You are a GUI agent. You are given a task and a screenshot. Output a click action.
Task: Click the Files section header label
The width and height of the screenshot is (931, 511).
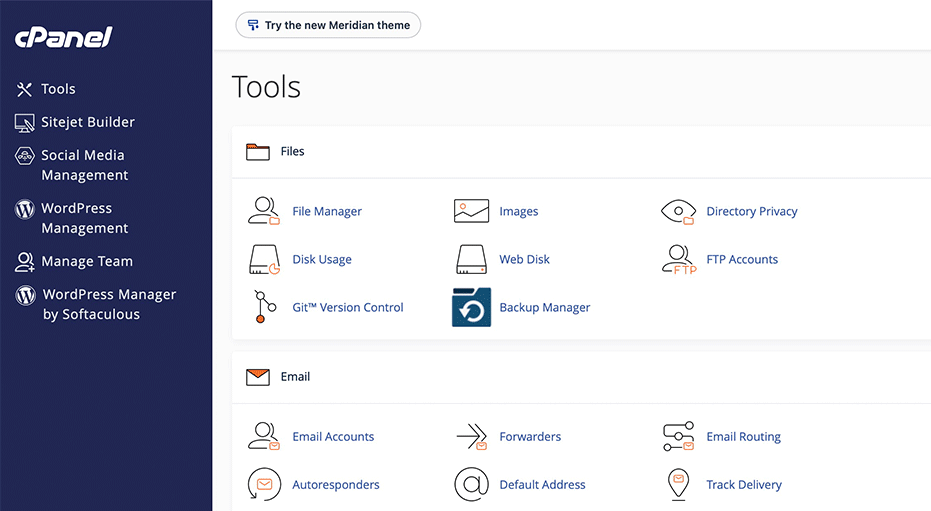[292, 151]
